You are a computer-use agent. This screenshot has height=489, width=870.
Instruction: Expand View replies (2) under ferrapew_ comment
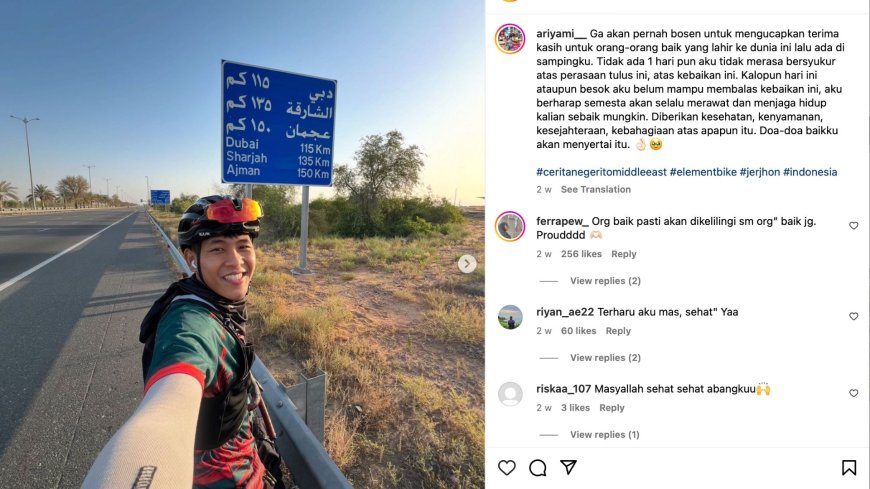point(605,281)
